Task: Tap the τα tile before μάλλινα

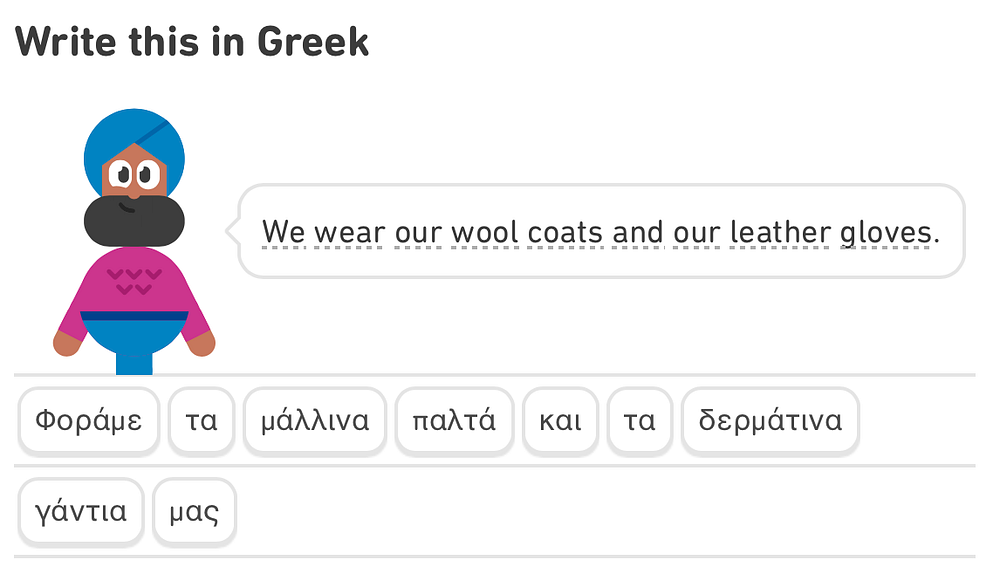Action: pyautogui.click(x=201, y=421)
